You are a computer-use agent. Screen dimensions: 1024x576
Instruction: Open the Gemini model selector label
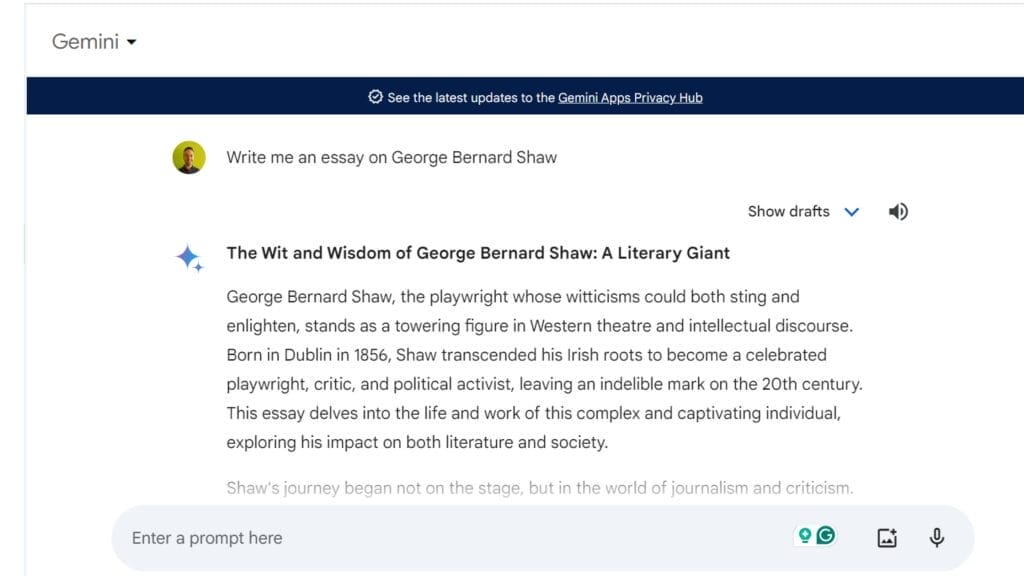pos(86,42)
